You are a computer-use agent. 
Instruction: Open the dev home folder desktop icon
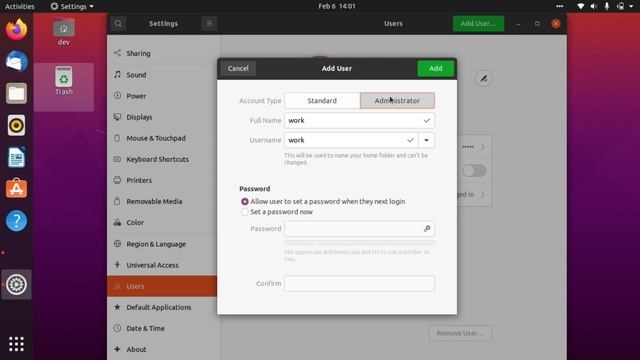click(x=64, y=31)
